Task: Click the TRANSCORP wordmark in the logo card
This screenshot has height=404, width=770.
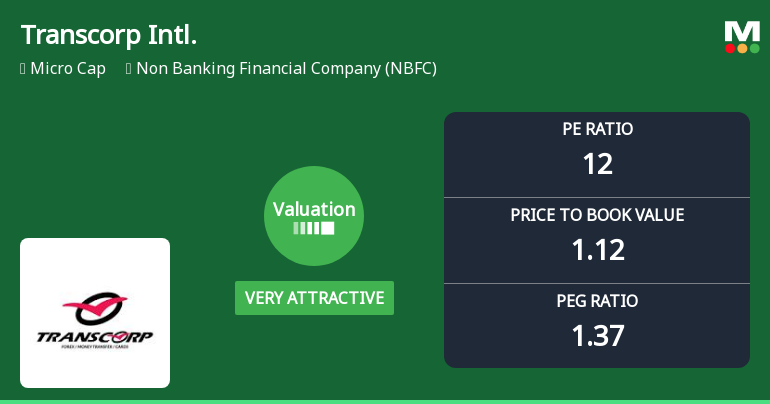Action: [95, 336]
